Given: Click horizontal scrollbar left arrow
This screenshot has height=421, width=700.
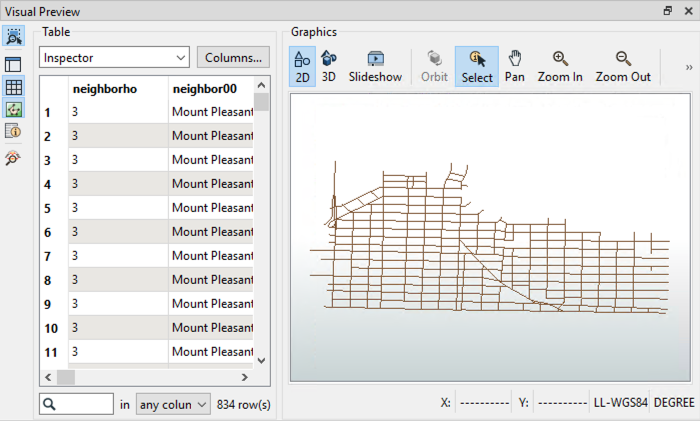Looking at the screenshot, I should point(48,378).
